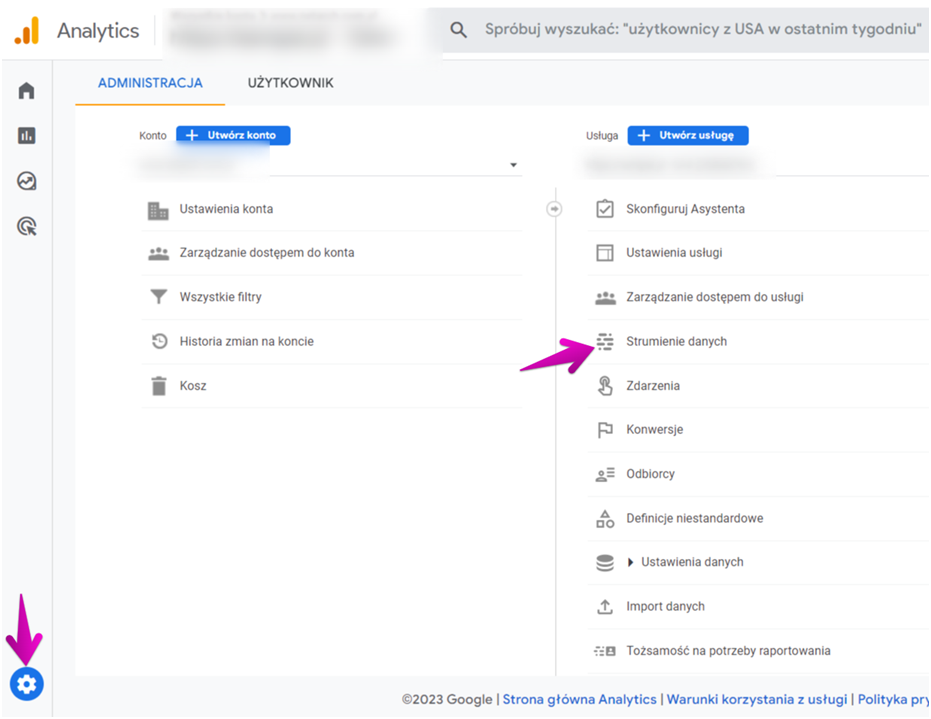931x719 pixels.
Task: Click the Strumienie danych stream icon
Action: coord(604,341)
